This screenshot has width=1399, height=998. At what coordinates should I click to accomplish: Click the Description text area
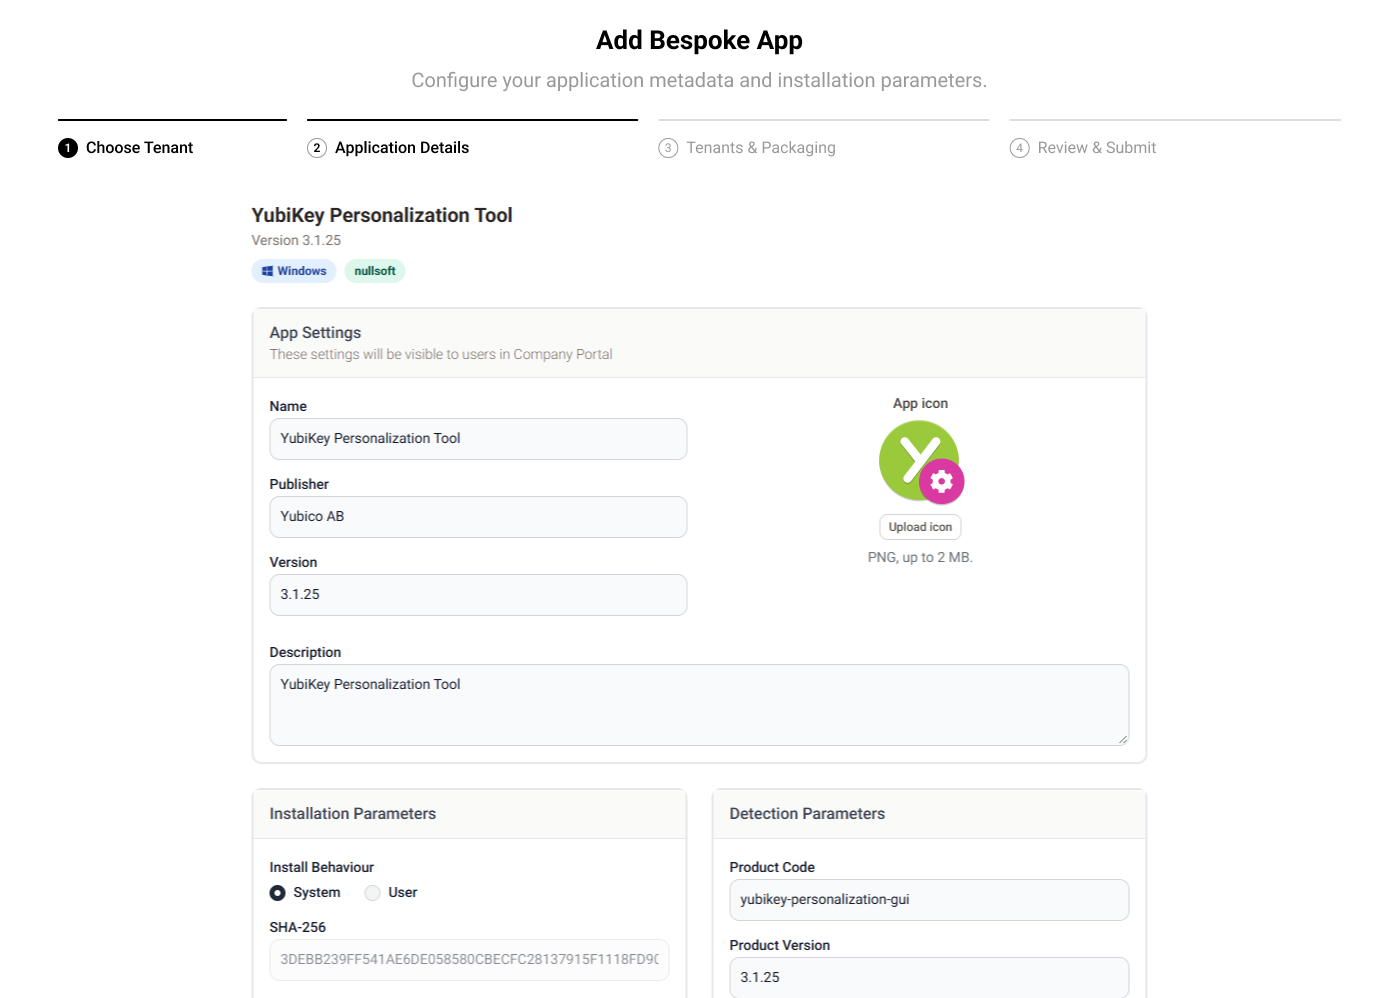point(699,705)
